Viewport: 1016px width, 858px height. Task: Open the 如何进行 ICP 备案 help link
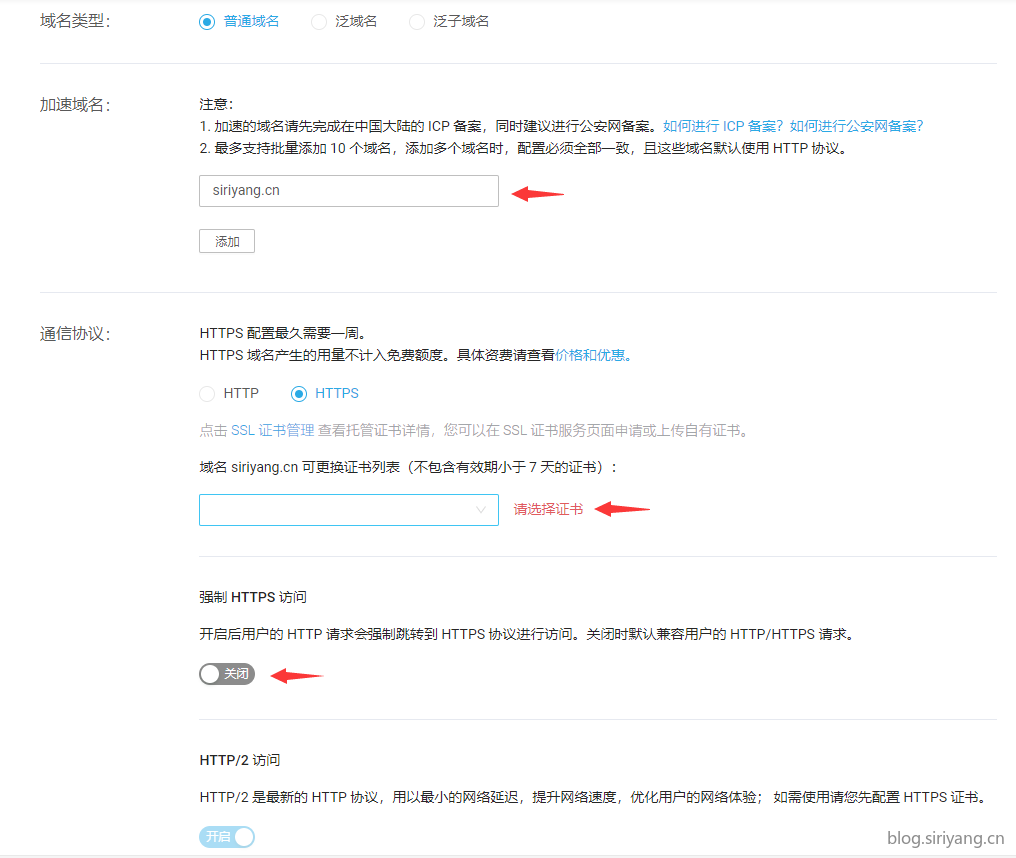point(724,126)
